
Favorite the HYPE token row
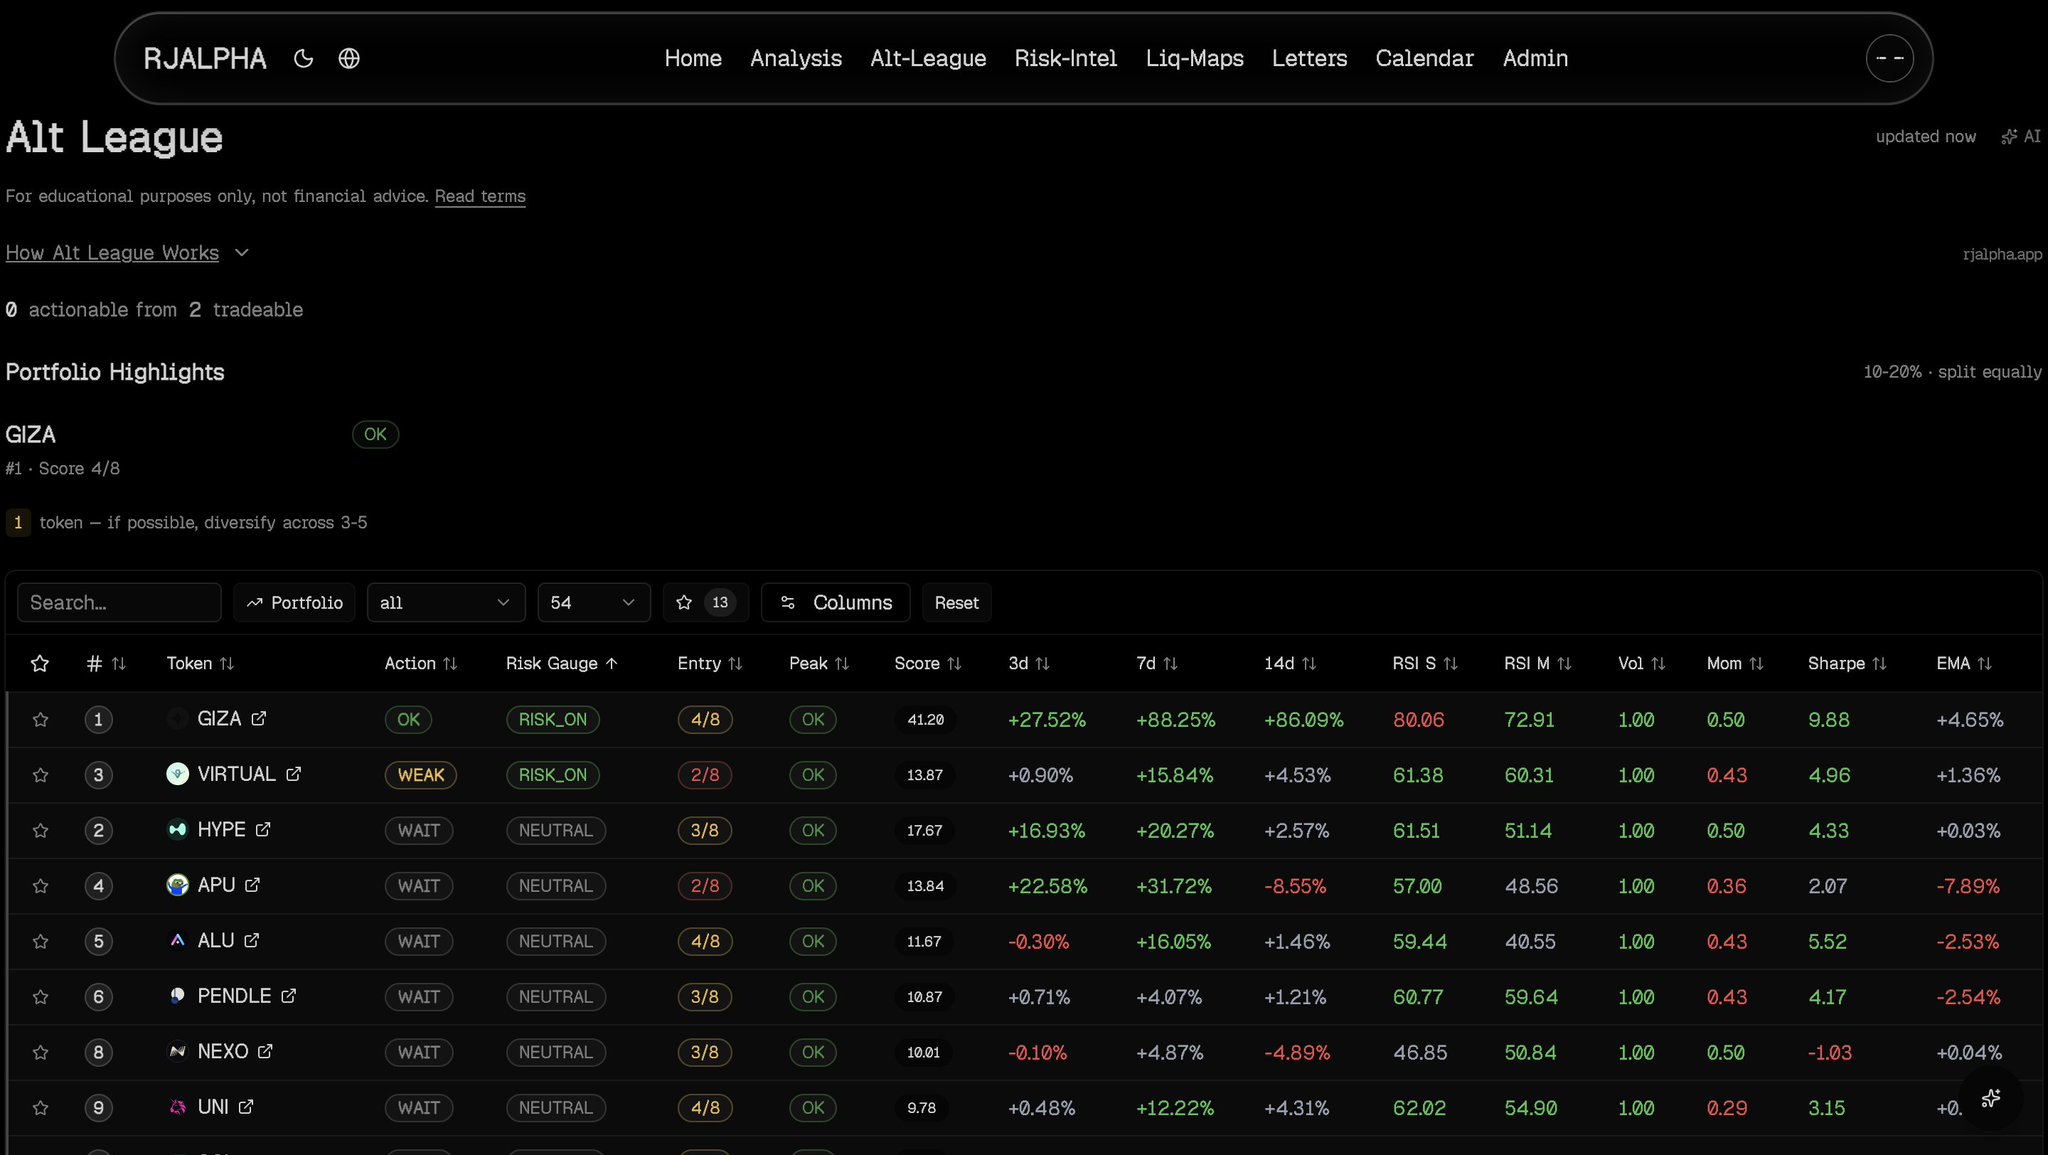tap(41, 831)
